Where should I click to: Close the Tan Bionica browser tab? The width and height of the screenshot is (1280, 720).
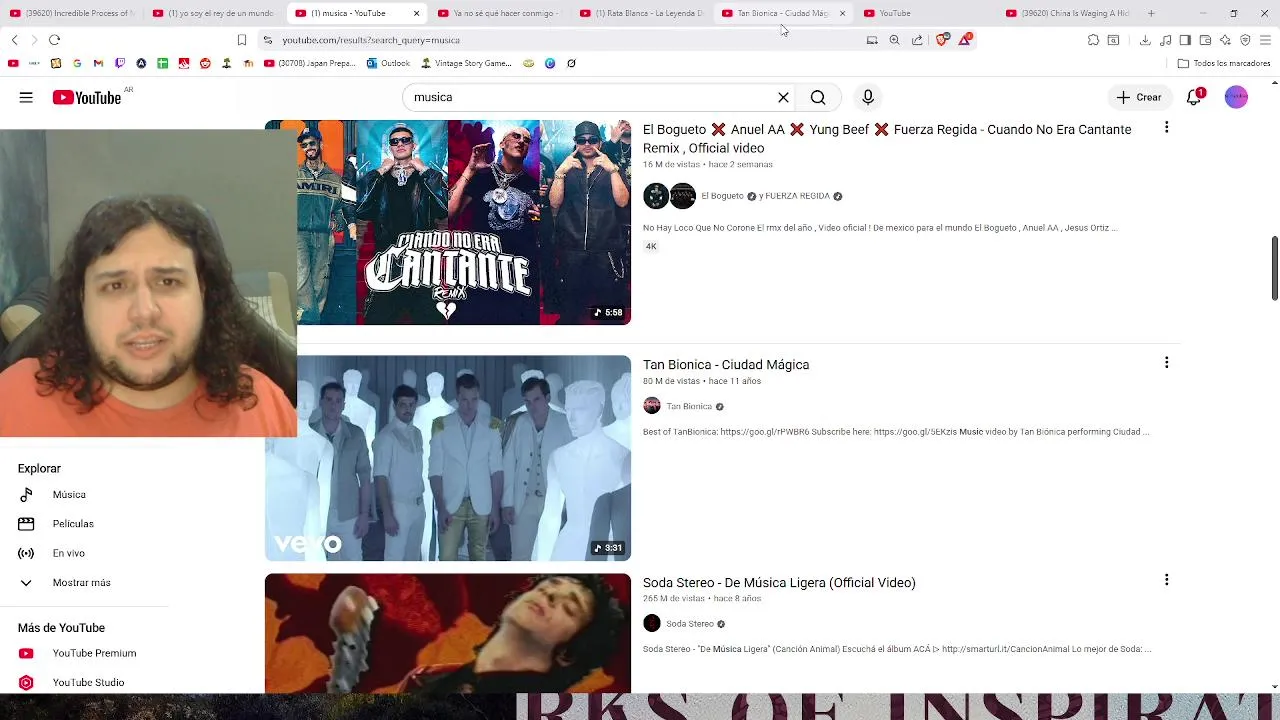842,13
